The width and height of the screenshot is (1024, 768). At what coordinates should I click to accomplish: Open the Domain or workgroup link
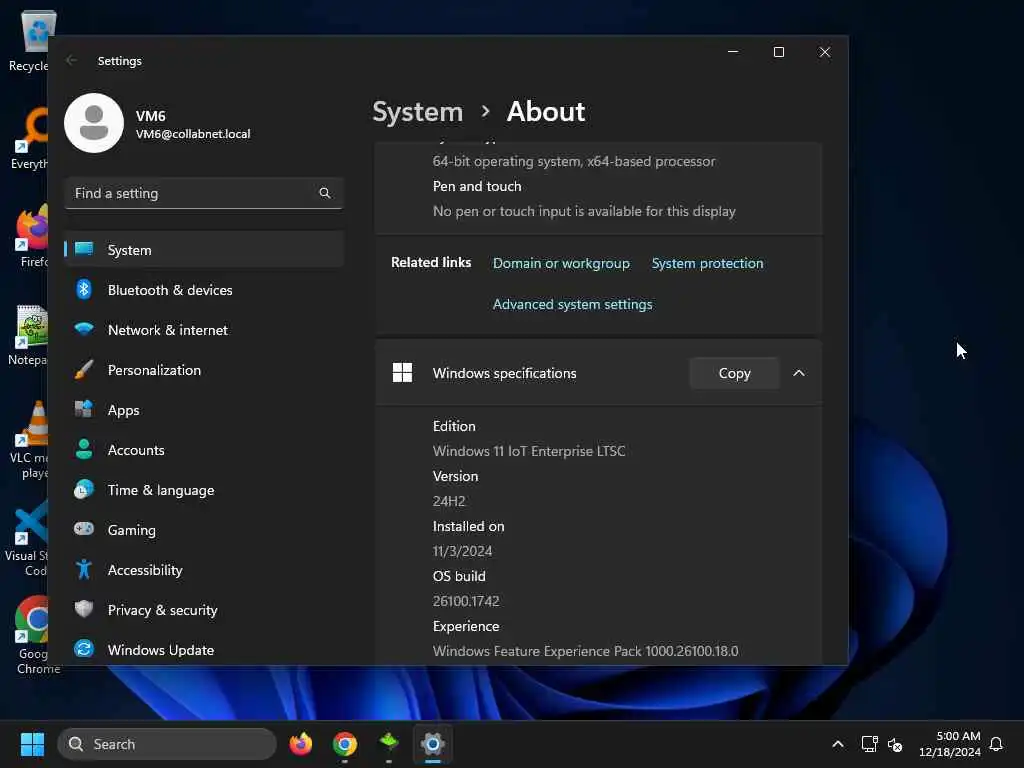point(561,263)
